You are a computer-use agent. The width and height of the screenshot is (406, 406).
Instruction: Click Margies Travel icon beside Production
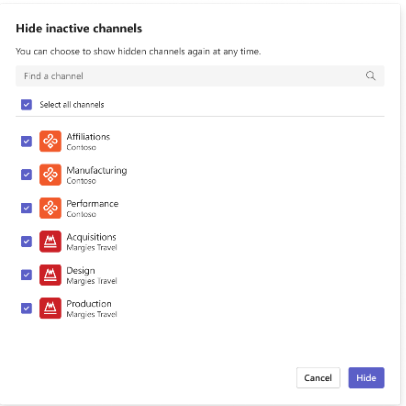click(50, 308)
